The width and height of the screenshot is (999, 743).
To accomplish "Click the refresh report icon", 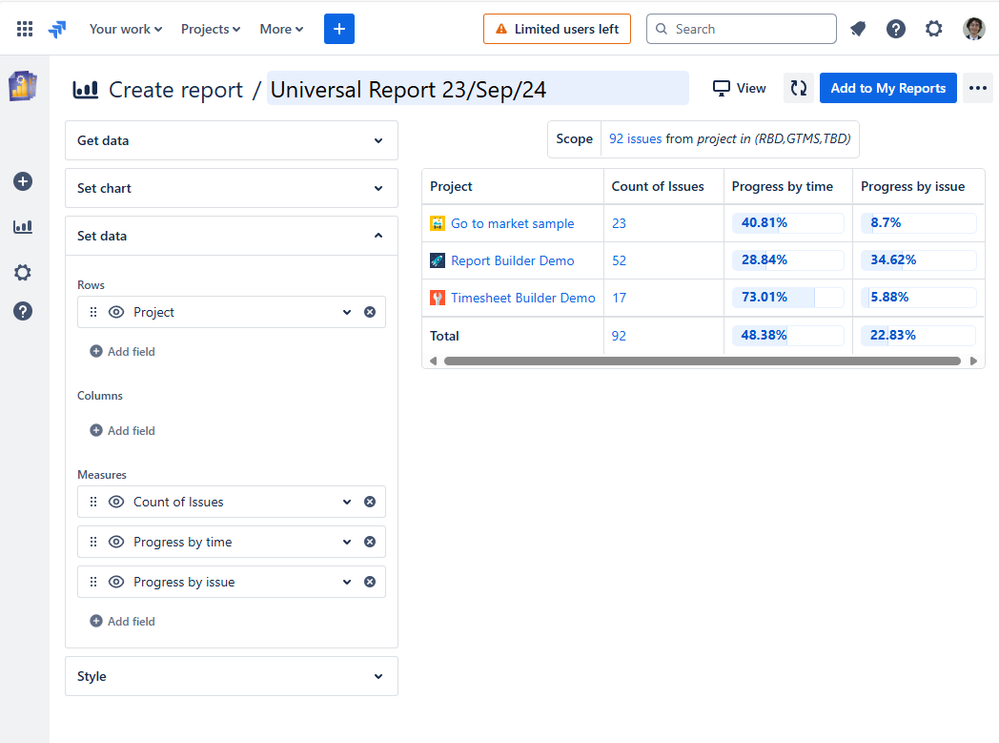I will click(x=798, y=88).
